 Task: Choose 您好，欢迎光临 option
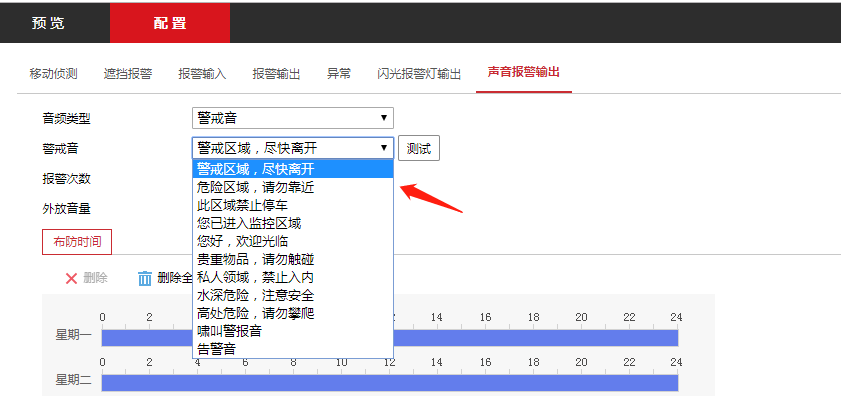tap(293, 241)
